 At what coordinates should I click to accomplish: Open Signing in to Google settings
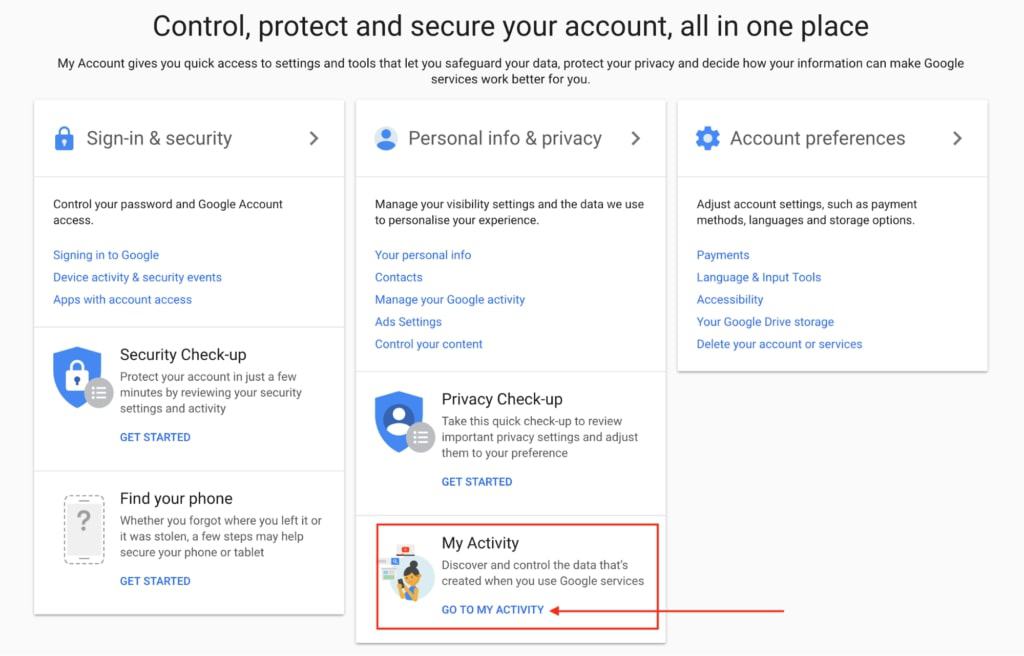105,255
